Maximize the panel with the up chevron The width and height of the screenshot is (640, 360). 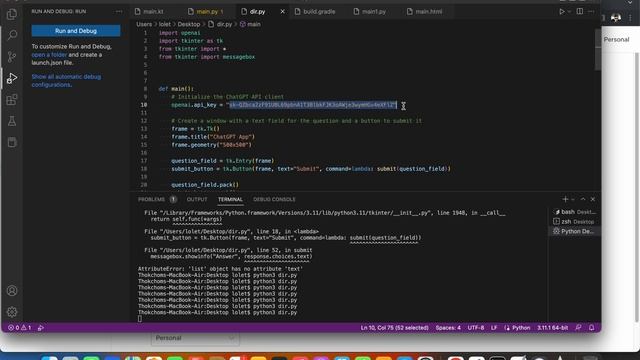(x=583, y=199)
